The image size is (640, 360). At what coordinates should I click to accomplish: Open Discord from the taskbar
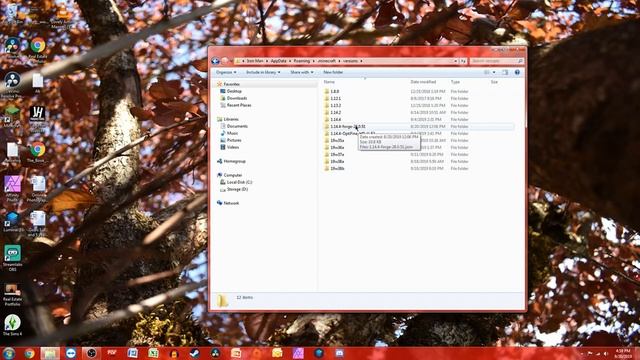point(339,353)
